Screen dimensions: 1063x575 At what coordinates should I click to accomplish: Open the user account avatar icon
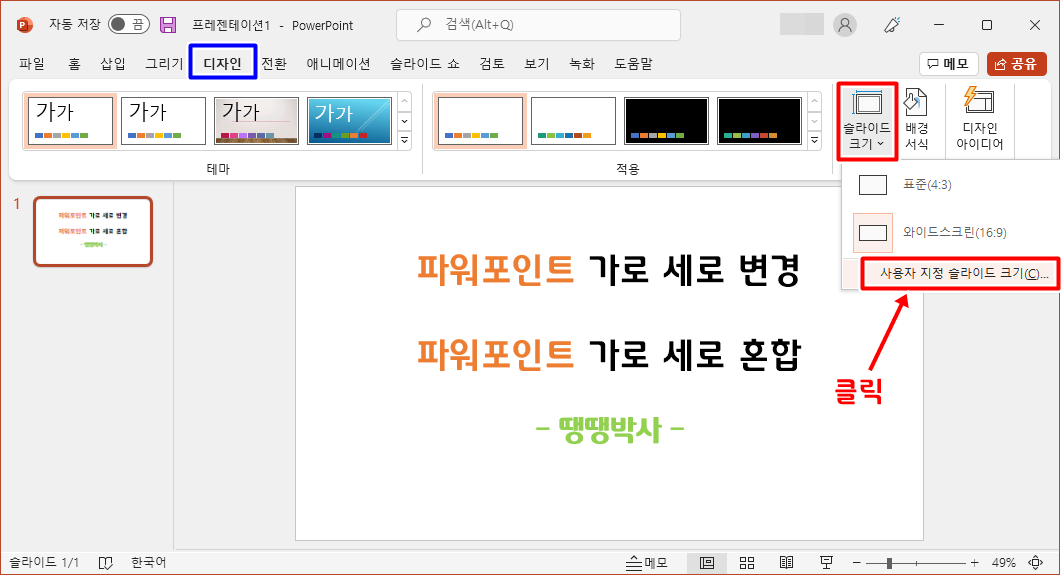845,25
